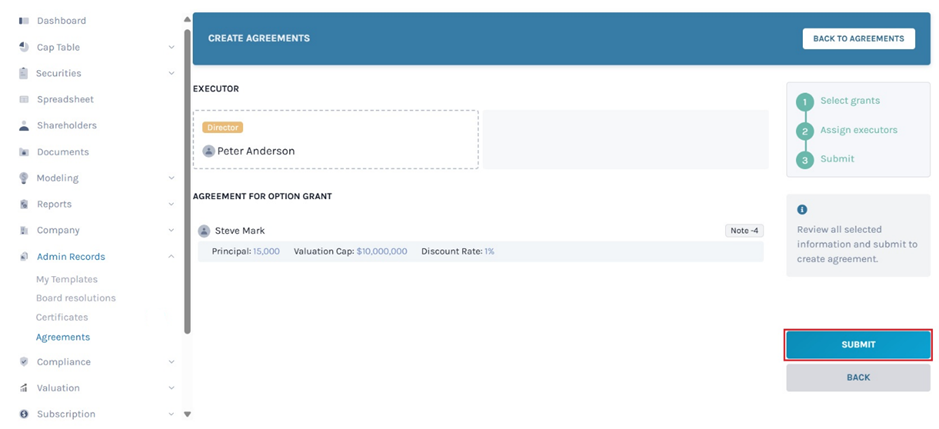The width and height of the screenshot is (939, 429).
Task: Go to step 1 Select grants
Action: tap(849, 101)
